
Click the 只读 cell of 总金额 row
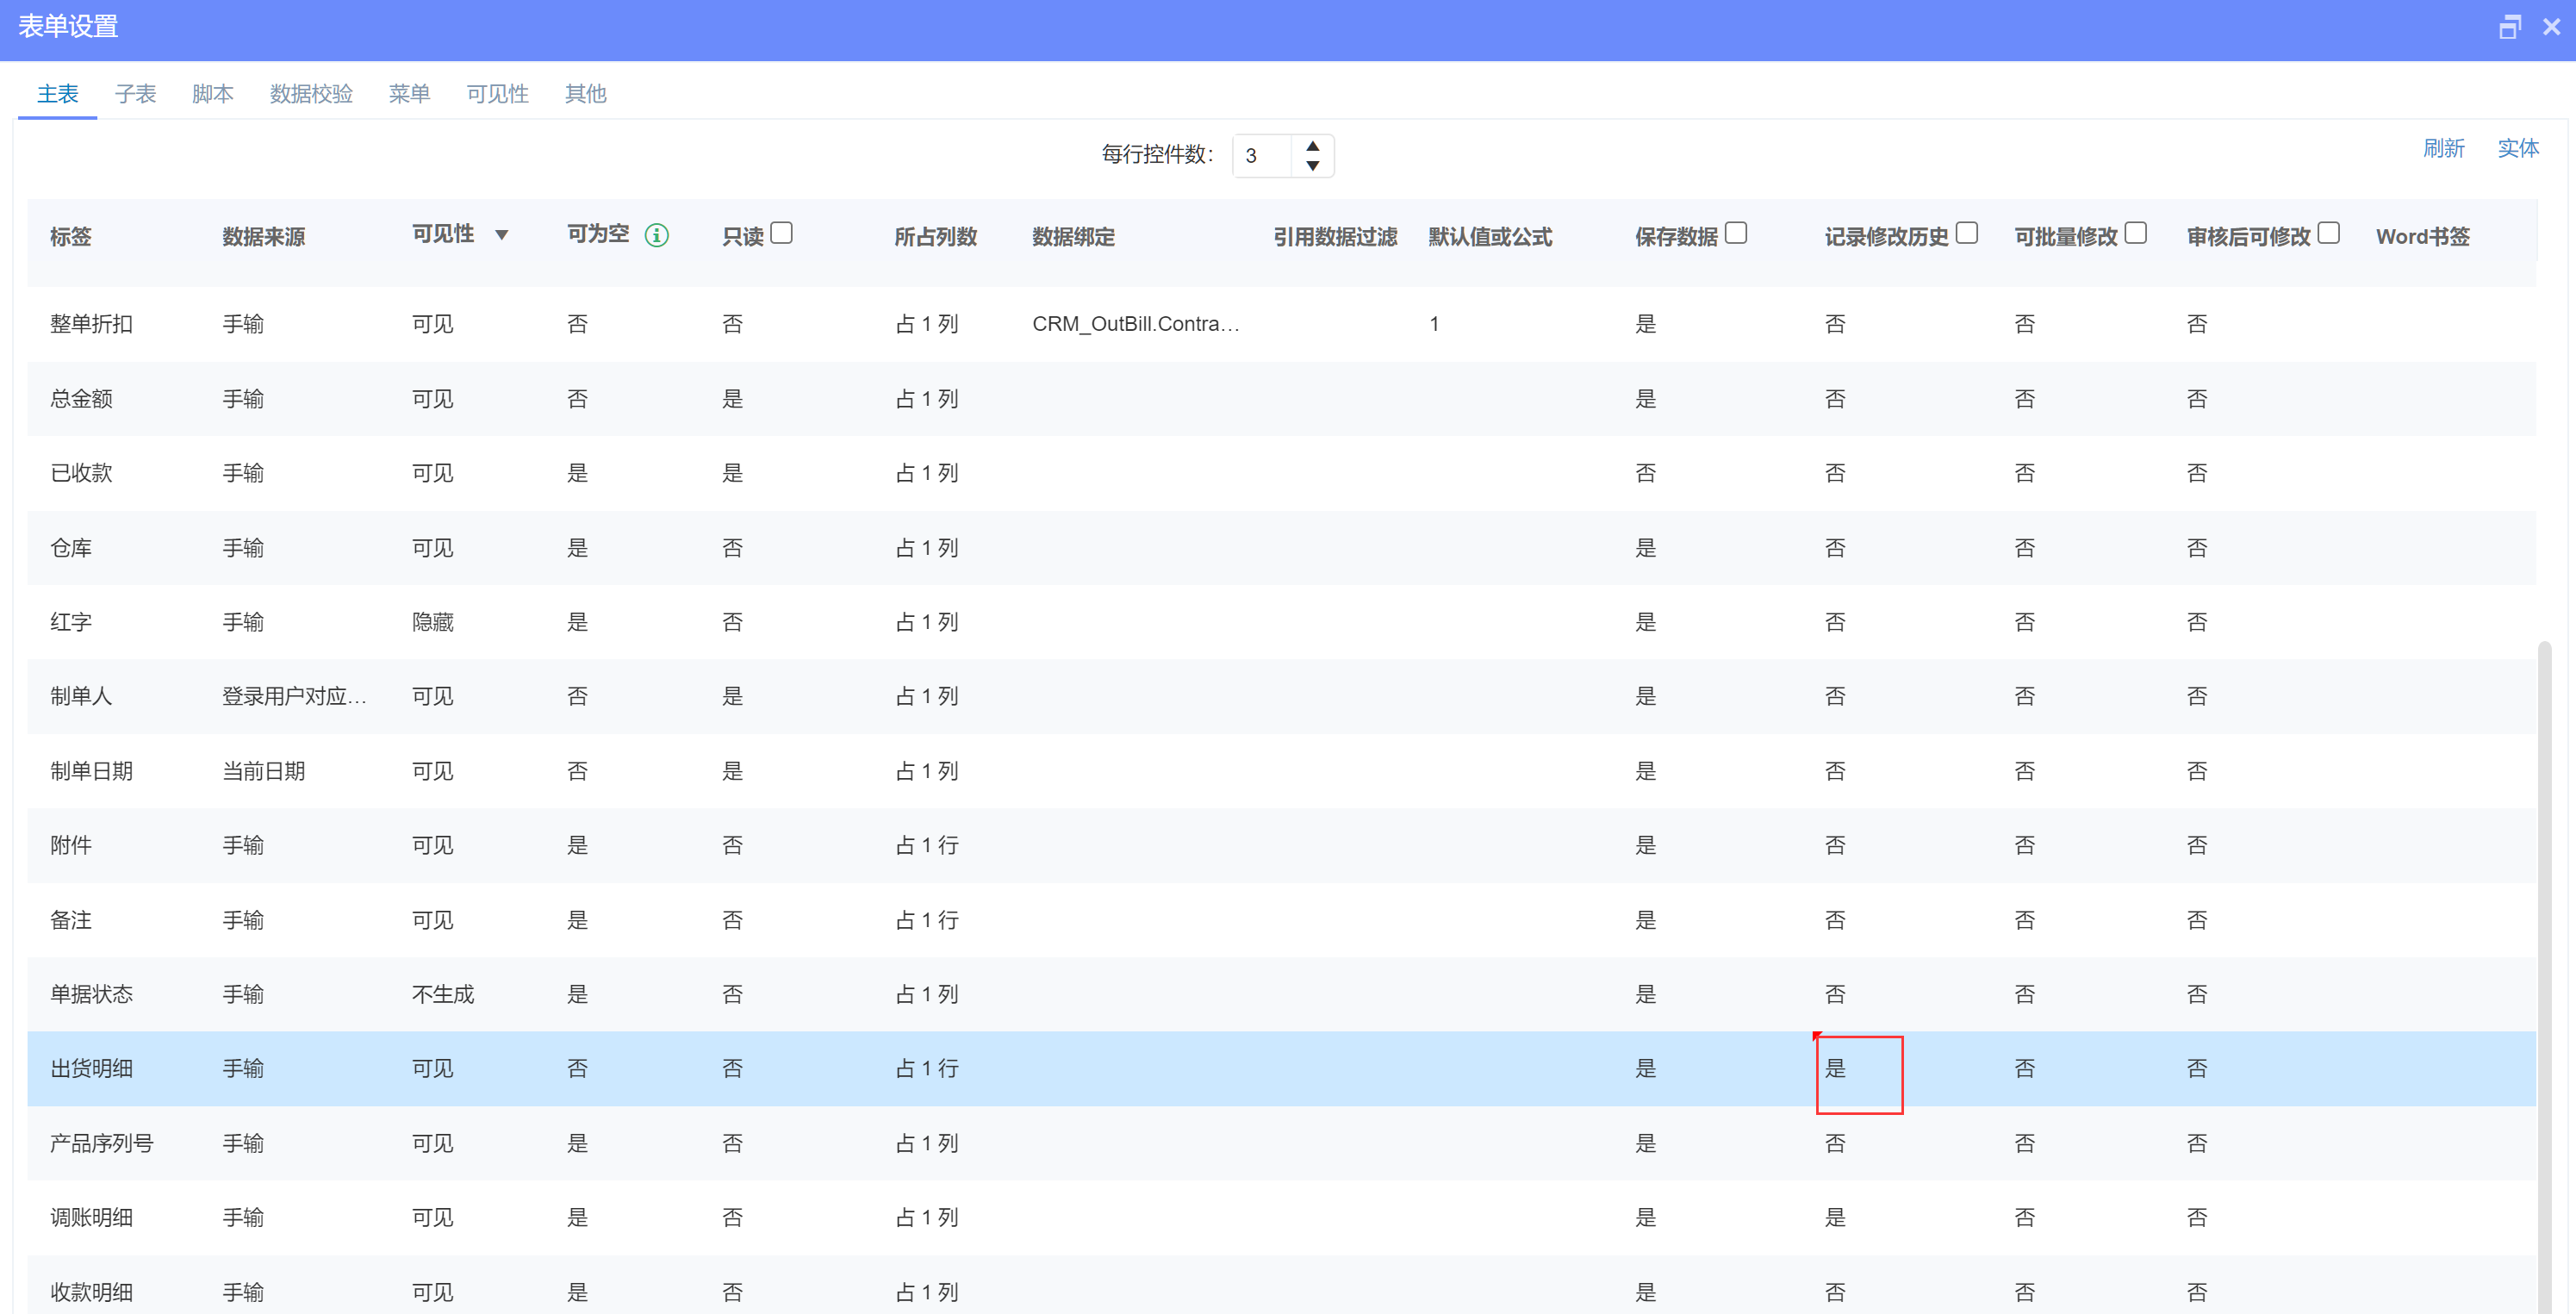pyautogui.click(x=733, y=399)
